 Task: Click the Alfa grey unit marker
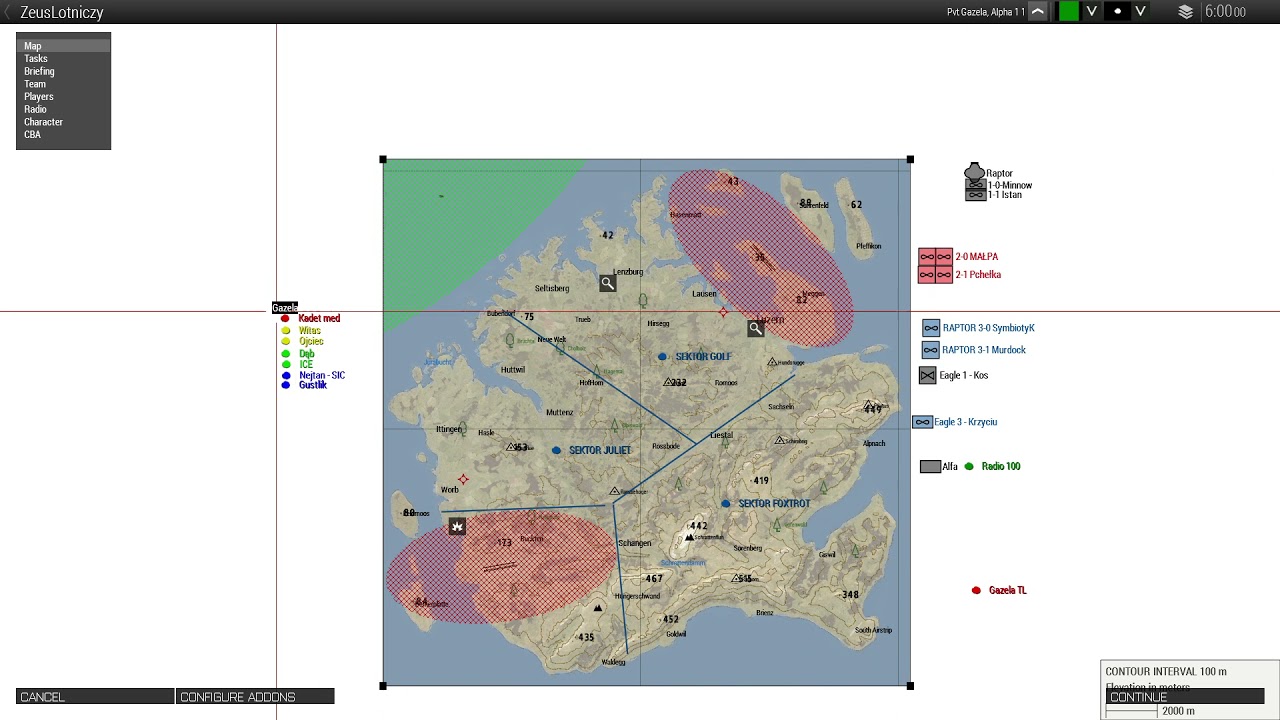click(x=930, y=467)
